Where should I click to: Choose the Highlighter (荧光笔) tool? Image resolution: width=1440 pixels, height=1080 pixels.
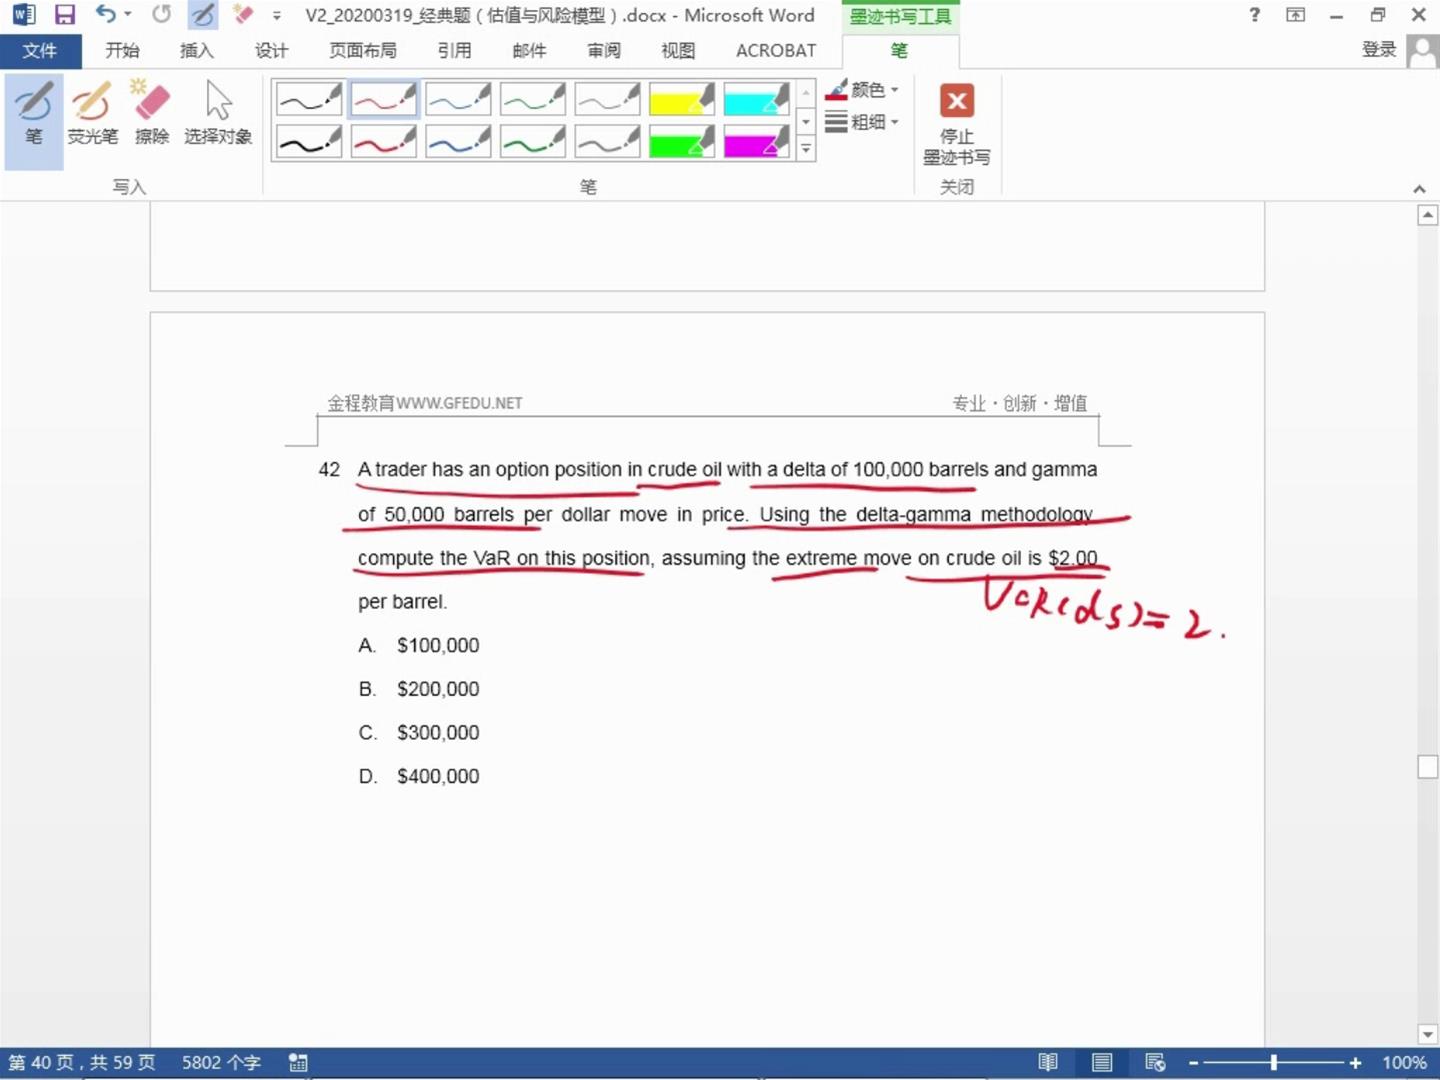[x=92, y=112]
